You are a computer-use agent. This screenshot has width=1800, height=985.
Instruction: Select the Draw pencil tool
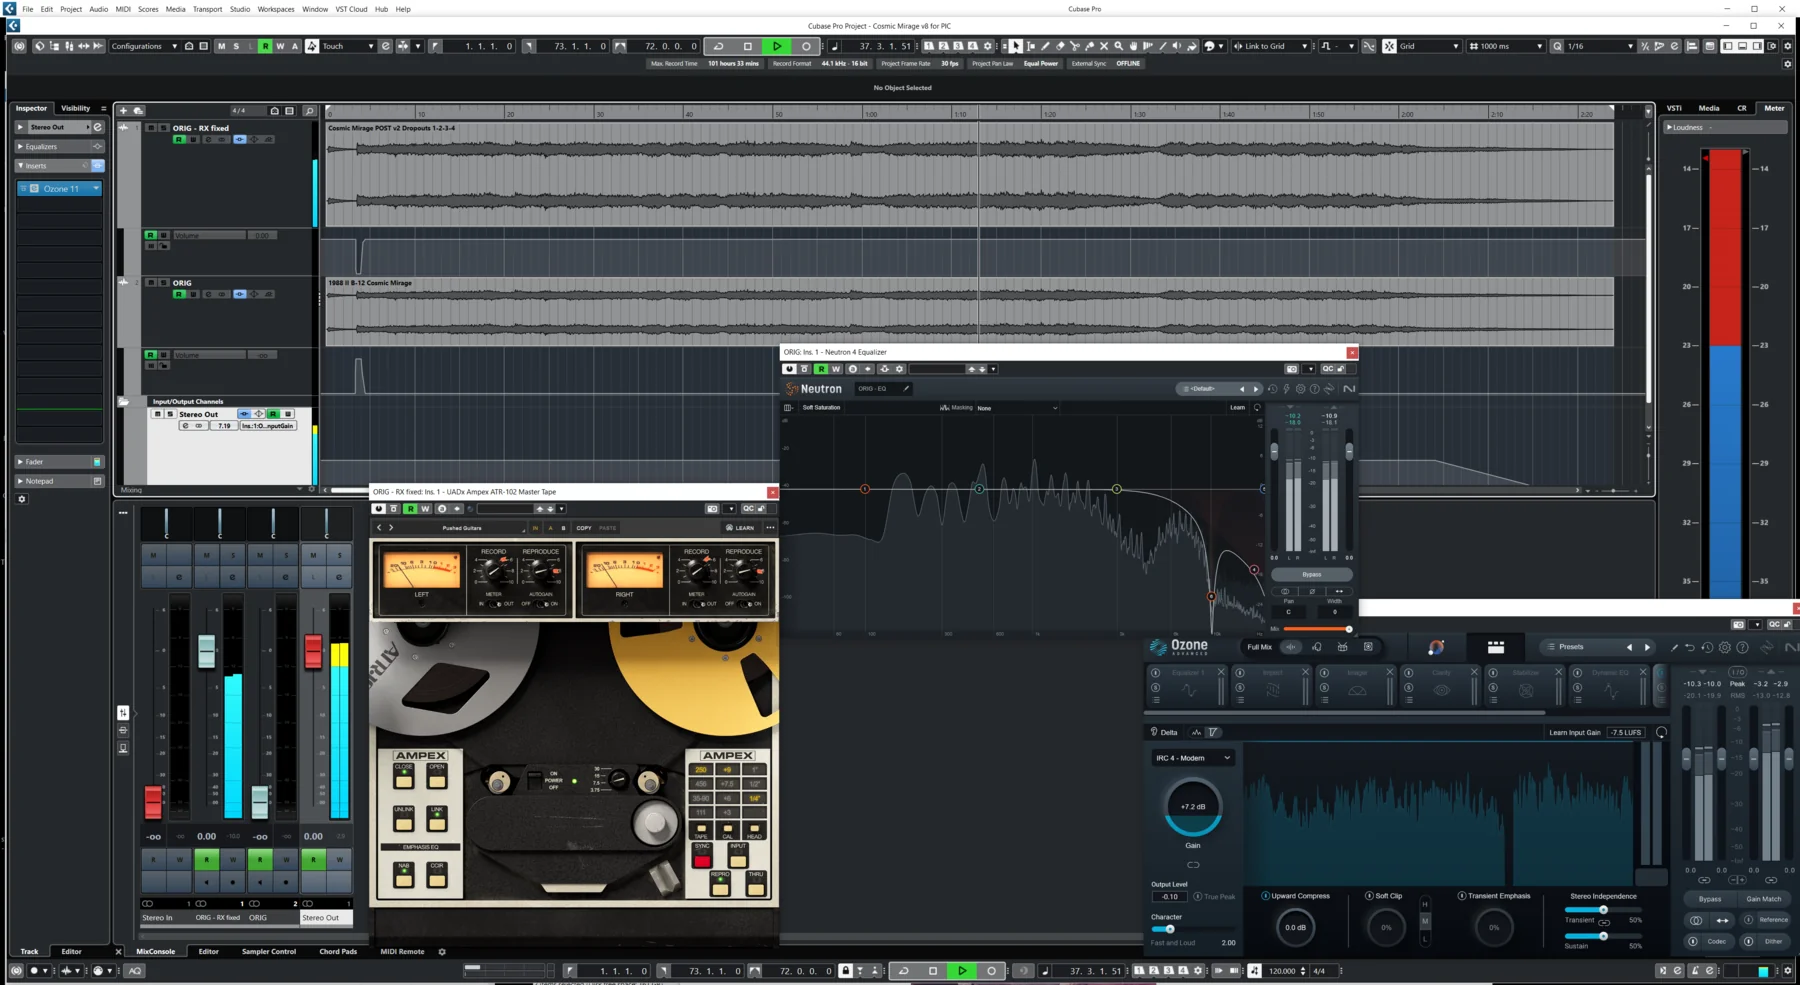click(1045, 46)
